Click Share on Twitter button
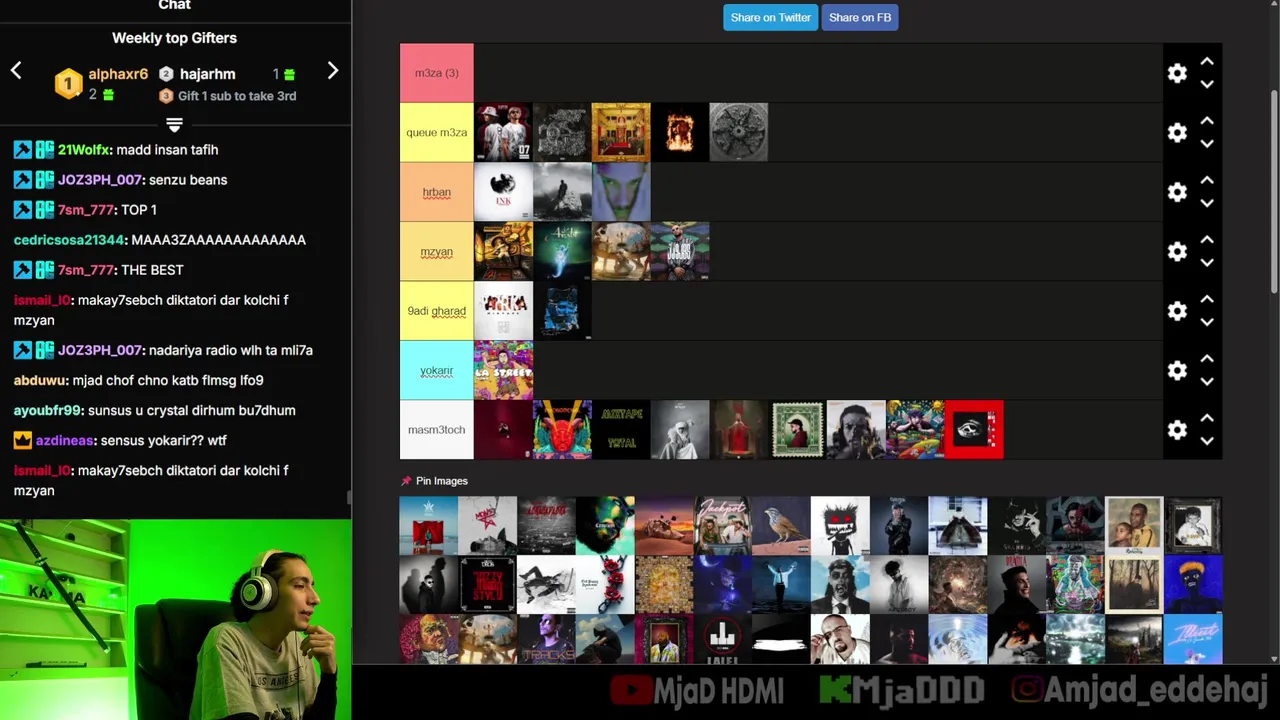1280x720 pixels. (x=770, y=17)
